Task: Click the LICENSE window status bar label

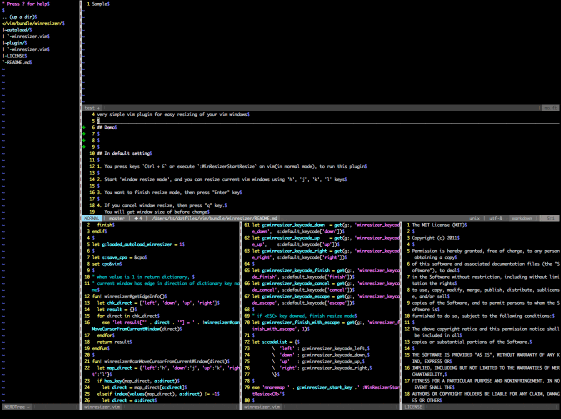Action: (x=414, y=407)
